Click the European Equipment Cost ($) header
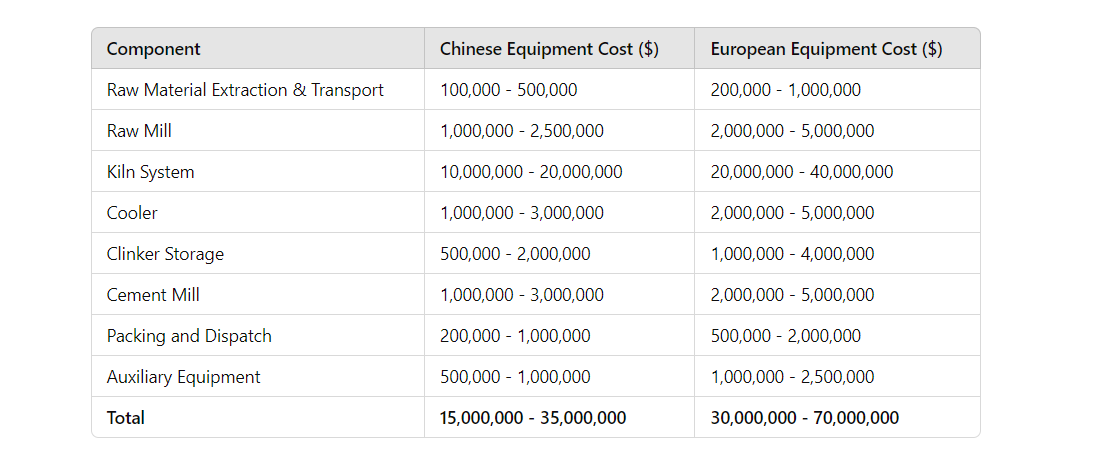Viewport: 1096px width, 468px height. [x=826, y=49]
